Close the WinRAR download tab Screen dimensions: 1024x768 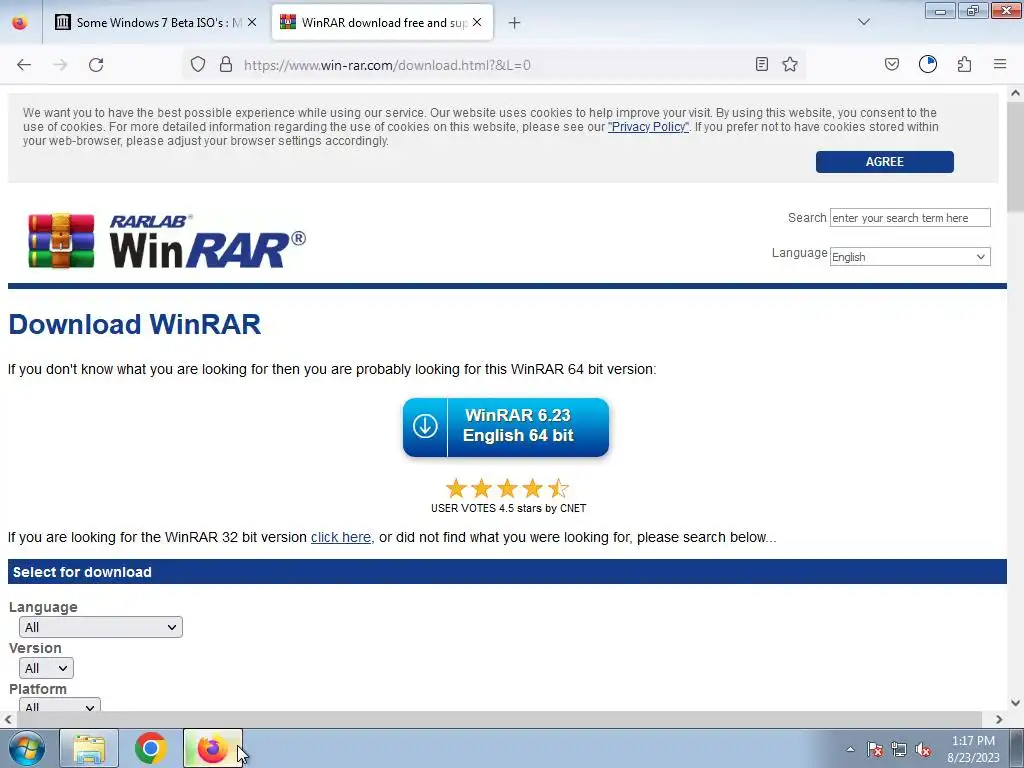coord(477,22)
